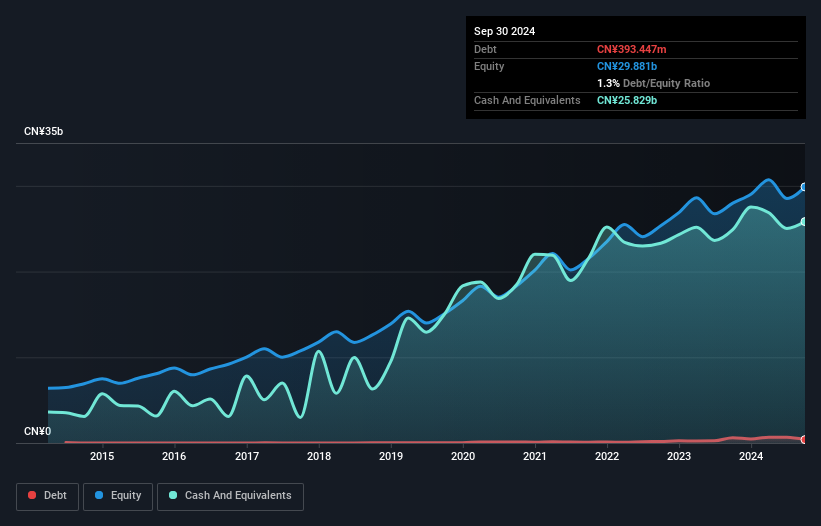Toggle the Debt series legend button

tap(48, 496)
